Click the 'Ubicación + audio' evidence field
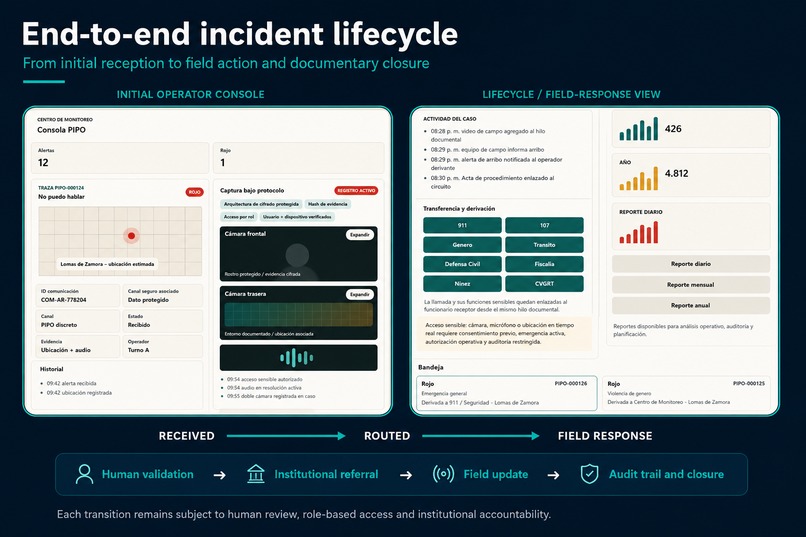806x537 pixels. click(x=78, y=346)
